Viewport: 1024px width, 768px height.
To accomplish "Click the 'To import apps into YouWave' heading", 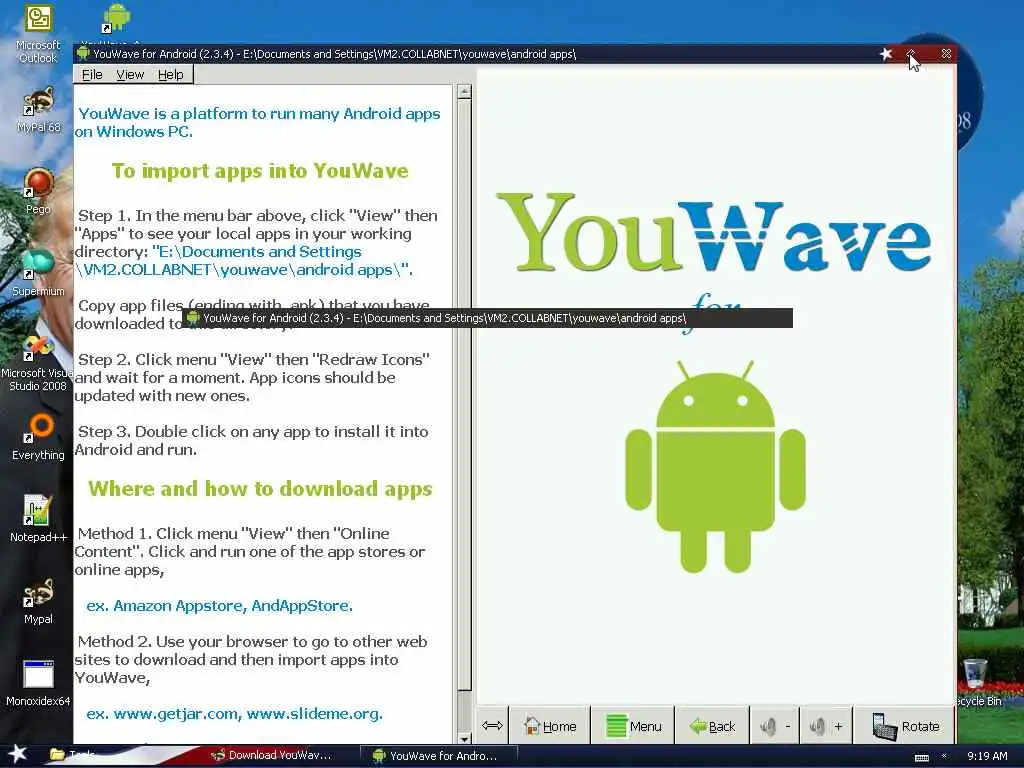I will 260,170.
